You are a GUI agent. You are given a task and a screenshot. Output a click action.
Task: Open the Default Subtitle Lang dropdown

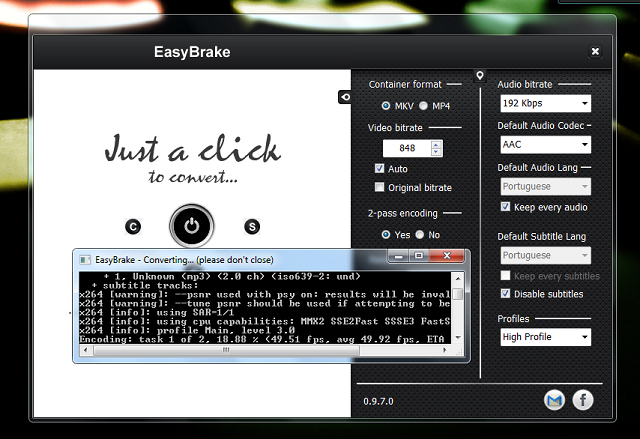pyautogui.click(x=545, y=255)
